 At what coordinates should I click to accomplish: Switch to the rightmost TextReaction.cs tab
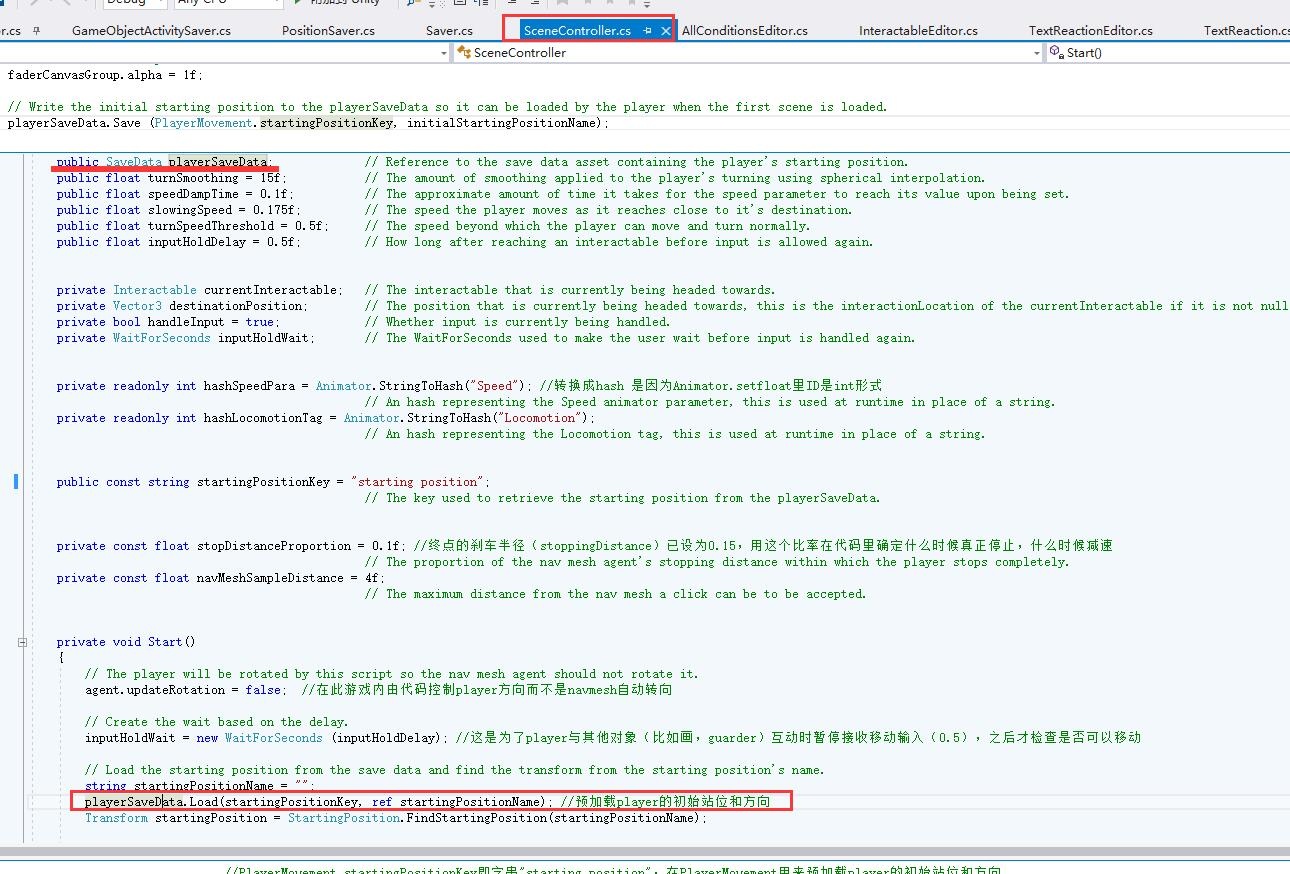1245,31
